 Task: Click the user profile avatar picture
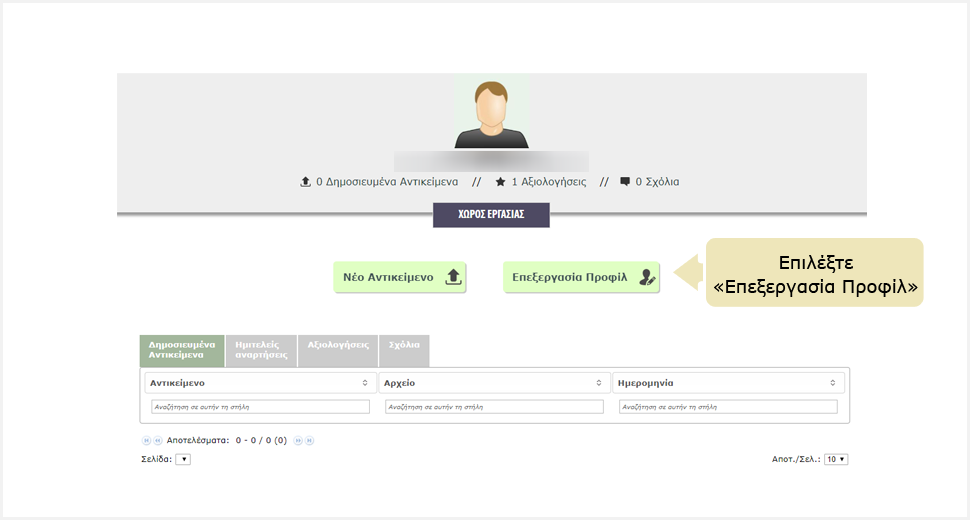(491, 112)
